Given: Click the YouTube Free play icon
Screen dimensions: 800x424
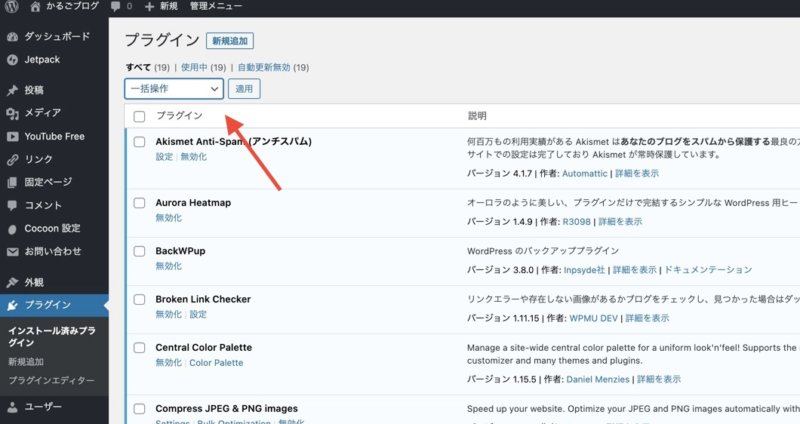Looking at the screenshot, I should click(x=13, y=137).
